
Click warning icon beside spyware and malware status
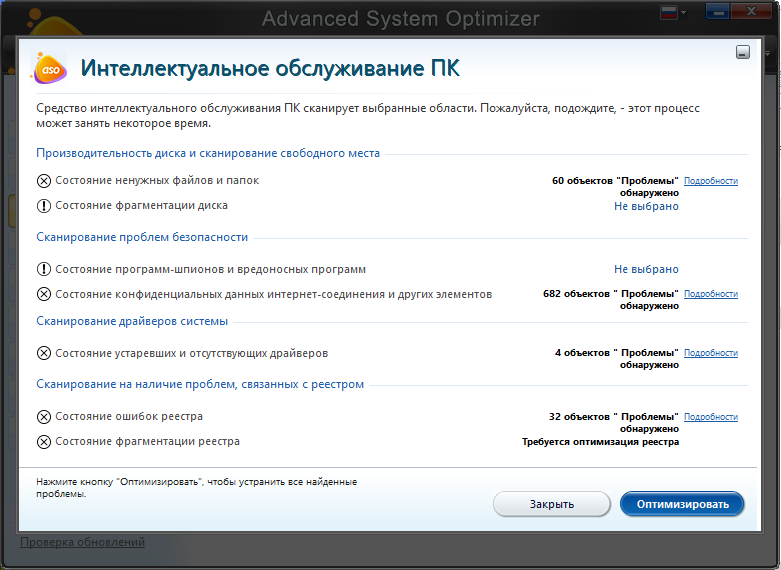44,270
